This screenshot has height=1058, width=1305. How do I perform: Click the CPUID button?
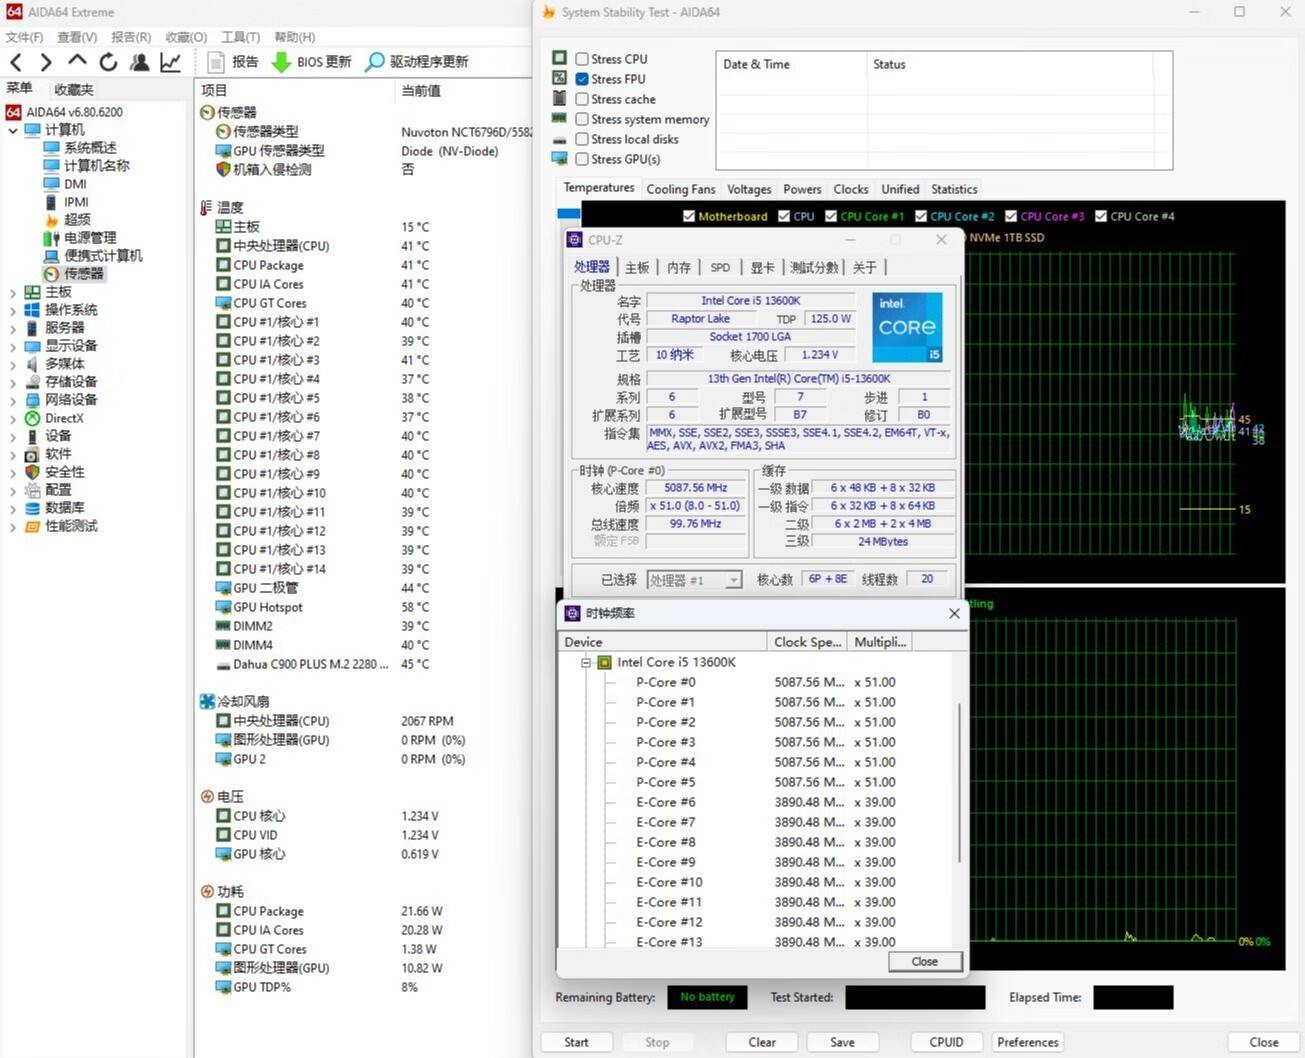[946, 1042]
